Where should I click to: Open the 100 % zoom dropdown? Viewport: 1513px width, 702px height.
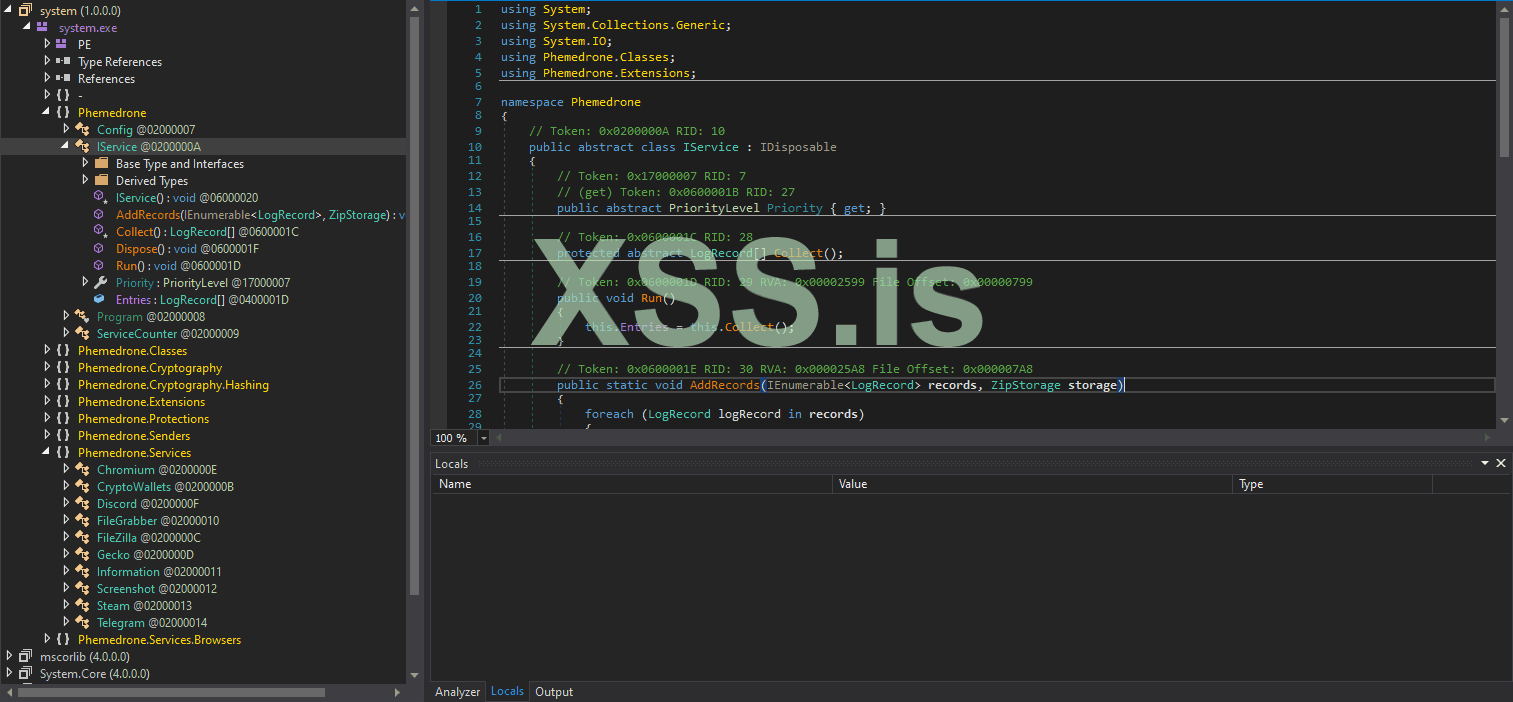(484, 438)
